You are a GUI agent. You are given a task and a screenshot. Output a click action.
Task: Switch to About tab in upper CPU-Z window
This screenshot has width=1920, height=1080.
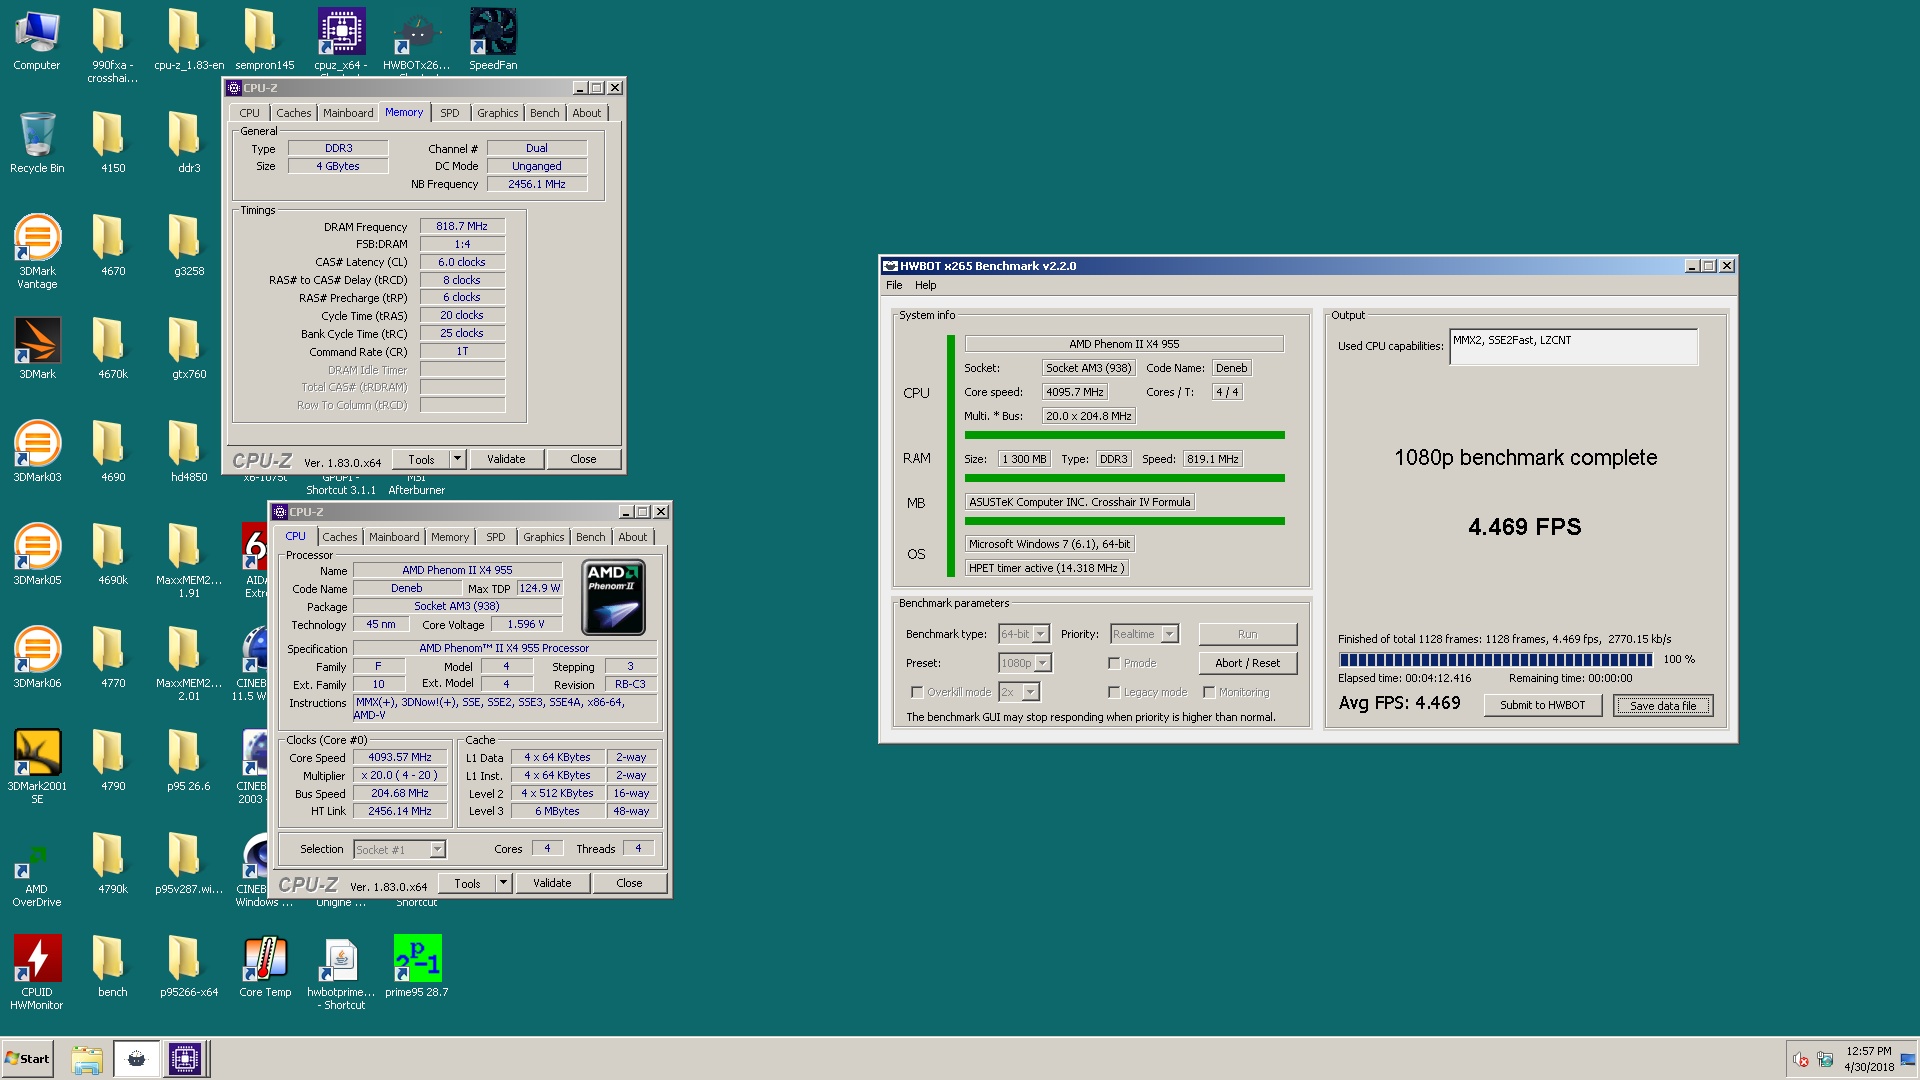click(x=587, y=113)
